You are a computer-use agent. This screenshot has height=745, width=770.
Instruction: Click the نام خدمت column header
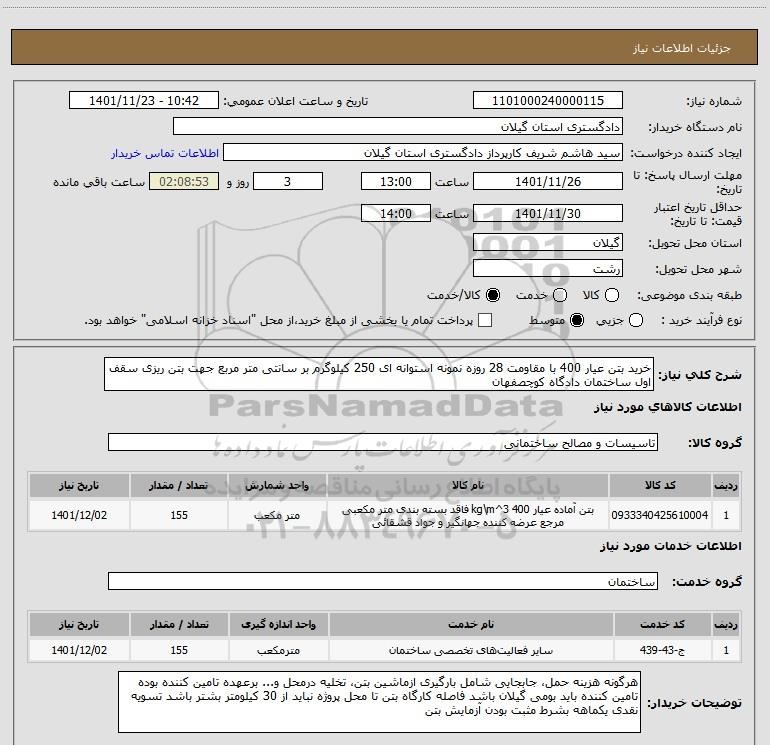pos(471,624)
